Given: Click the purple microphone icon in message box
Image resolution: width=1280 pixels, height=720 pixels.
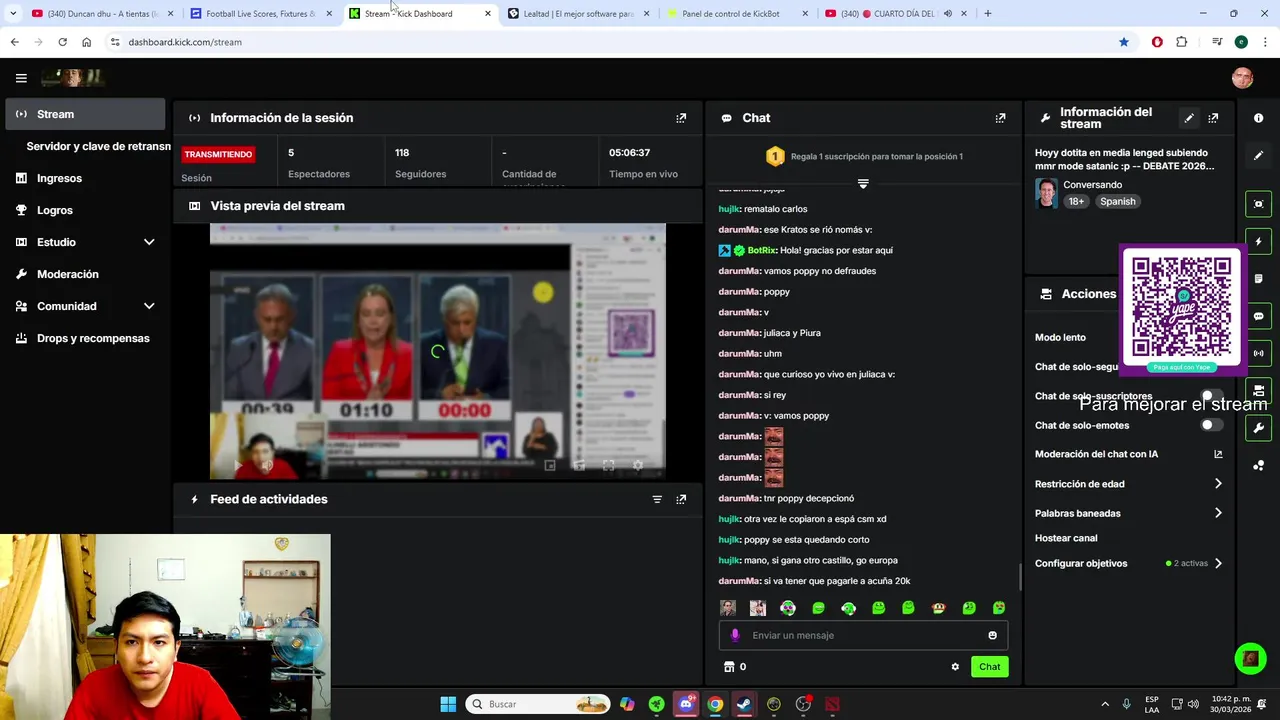Looking at the screenshot, I should point(735,635).
